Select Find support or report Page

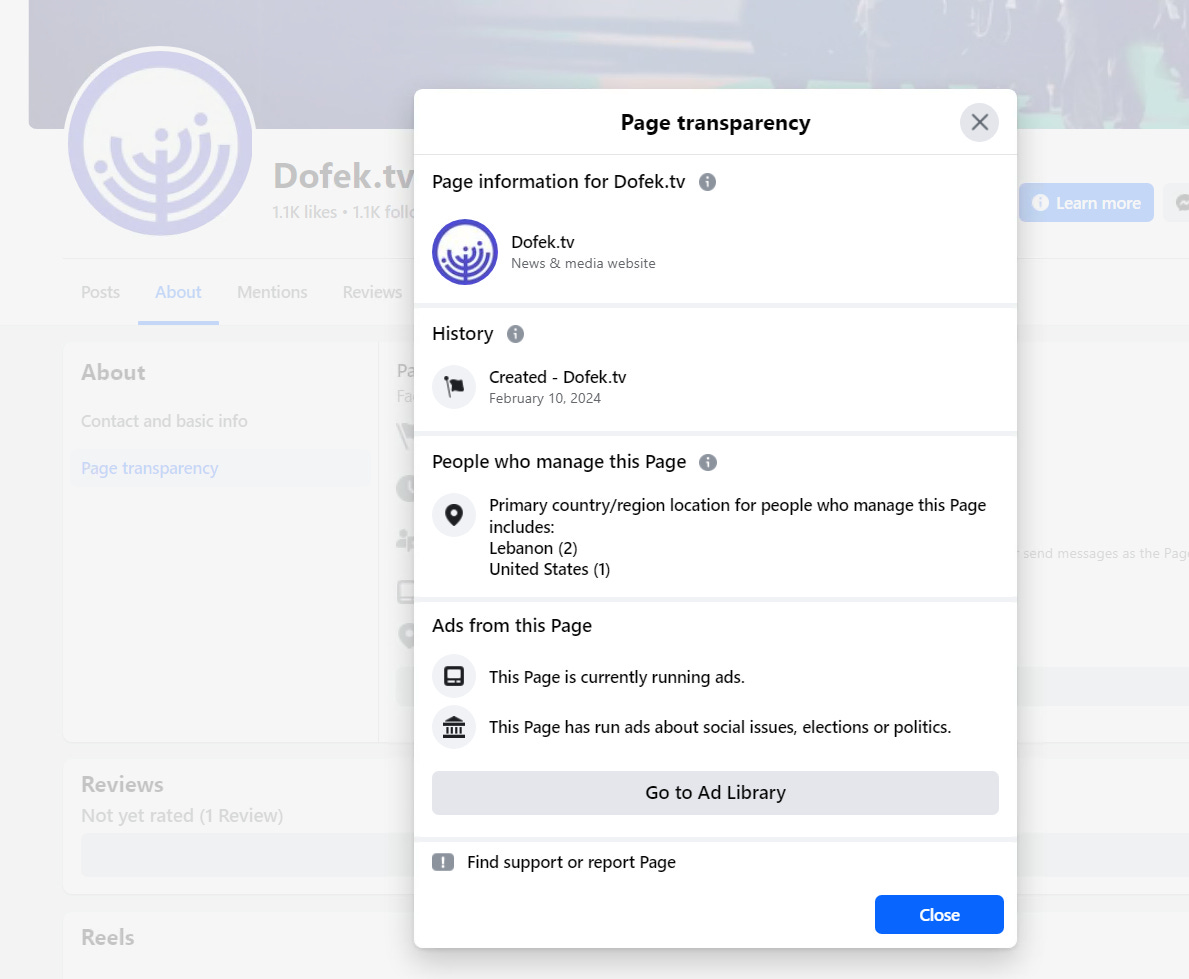(571, 862)
